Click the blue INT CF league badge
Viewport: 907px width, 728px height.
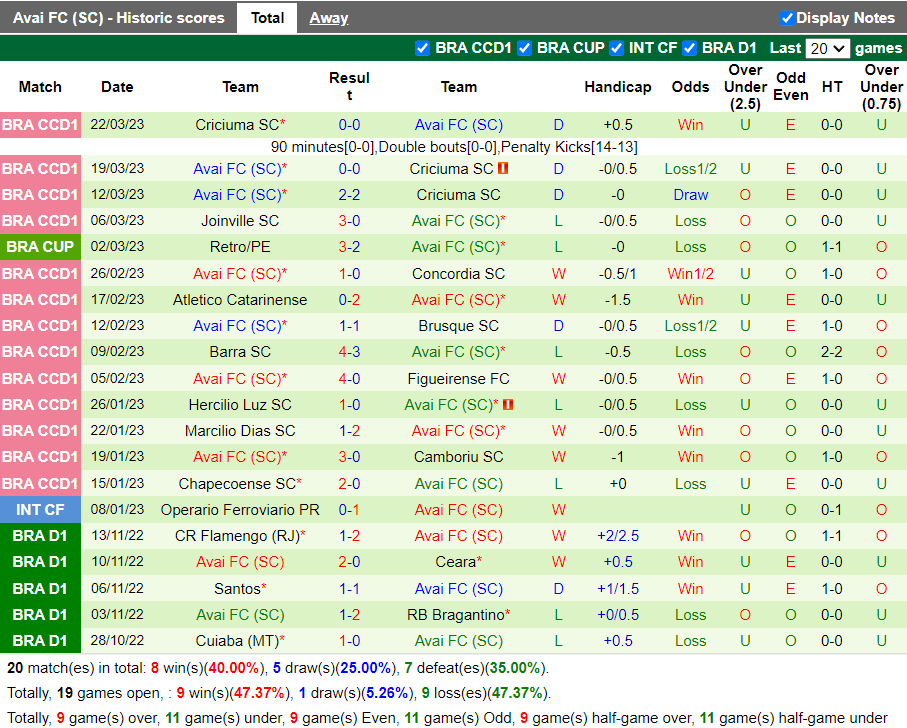[40, 510]
